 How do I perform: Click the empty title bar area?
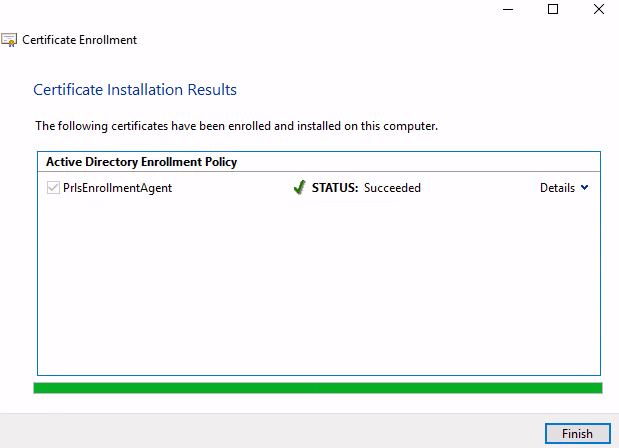(250, 10)
